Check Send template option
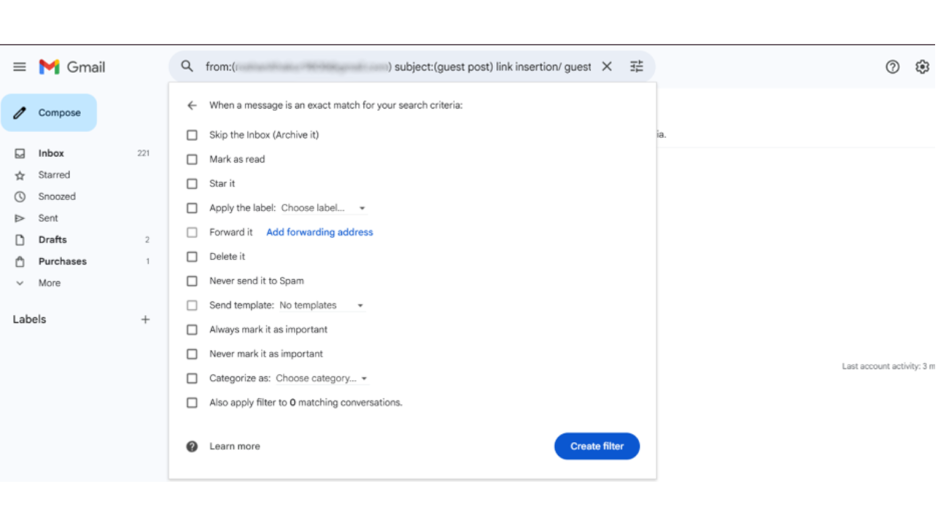The width and height of the screenshot is (936, 526). click(192, 305)
